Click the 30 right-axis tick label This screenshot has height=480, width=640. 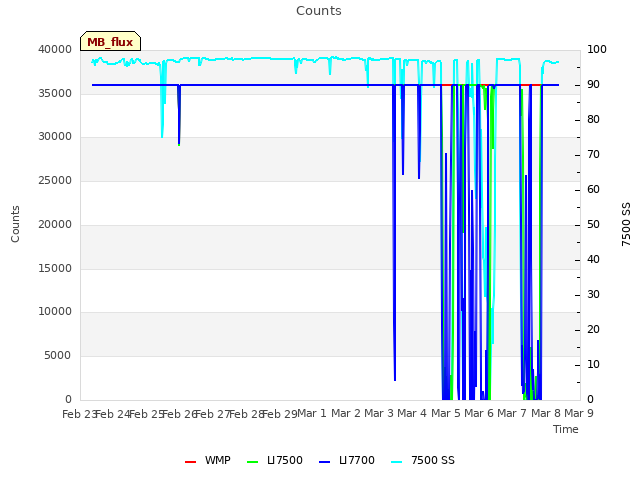point(593,294)
